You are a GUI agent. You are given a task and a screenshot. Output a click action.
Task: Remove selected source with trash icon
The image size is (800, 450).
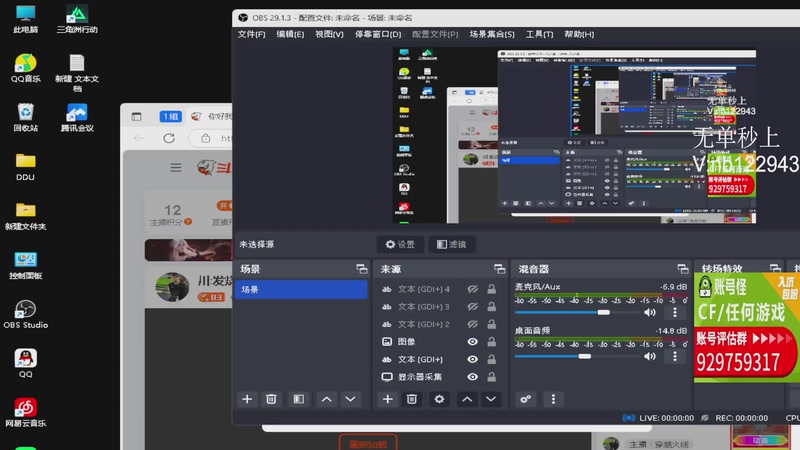(412, 399)
